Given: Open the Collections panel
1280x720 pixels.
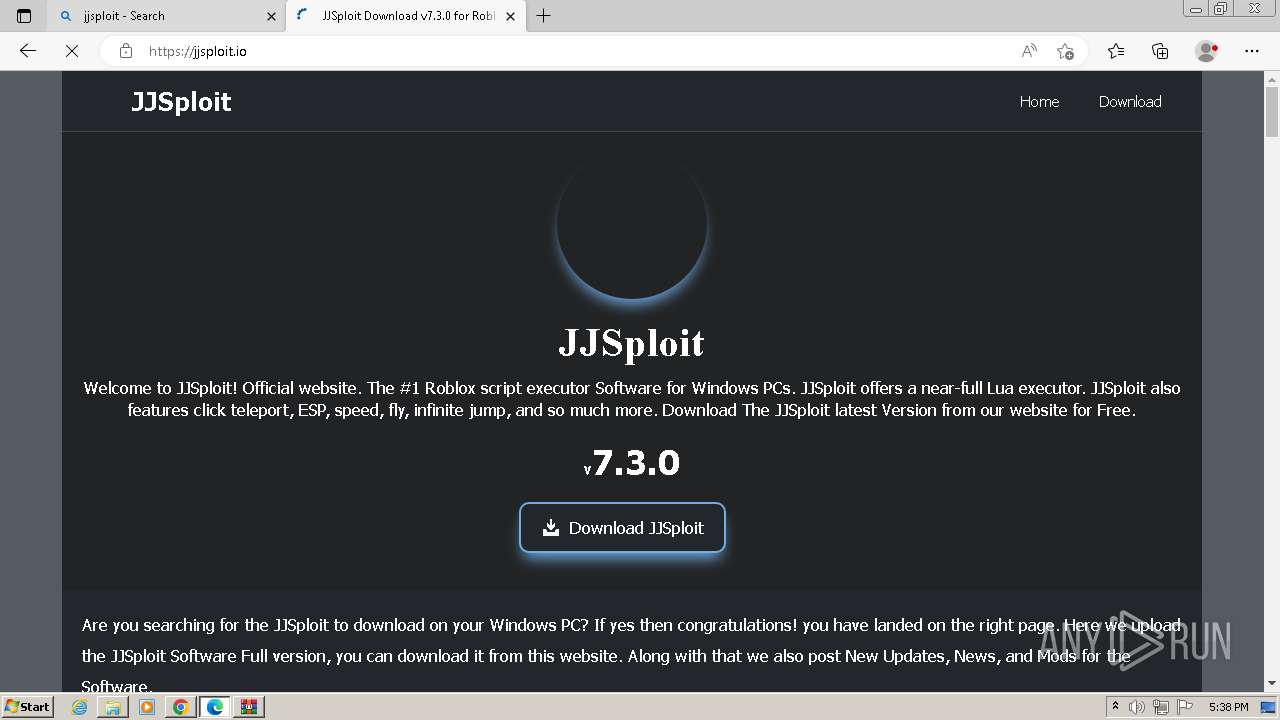Looking at the screenshot, I should (1160, 51).
